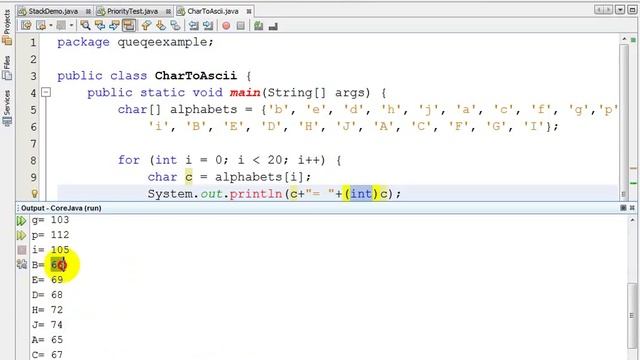Click output line 'g= 103'
The width and height of the screenshot is (640, 360).
point(51,220)
